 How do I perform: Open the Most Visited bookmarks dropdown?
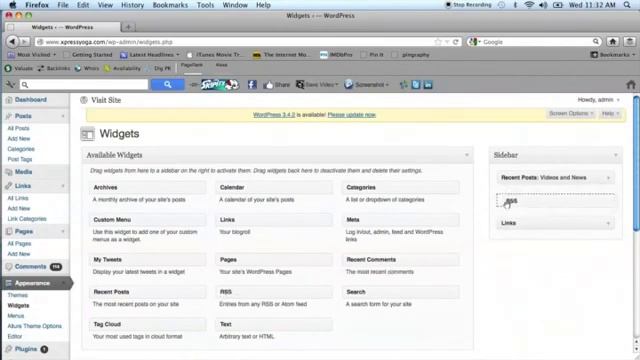point(32,54)
